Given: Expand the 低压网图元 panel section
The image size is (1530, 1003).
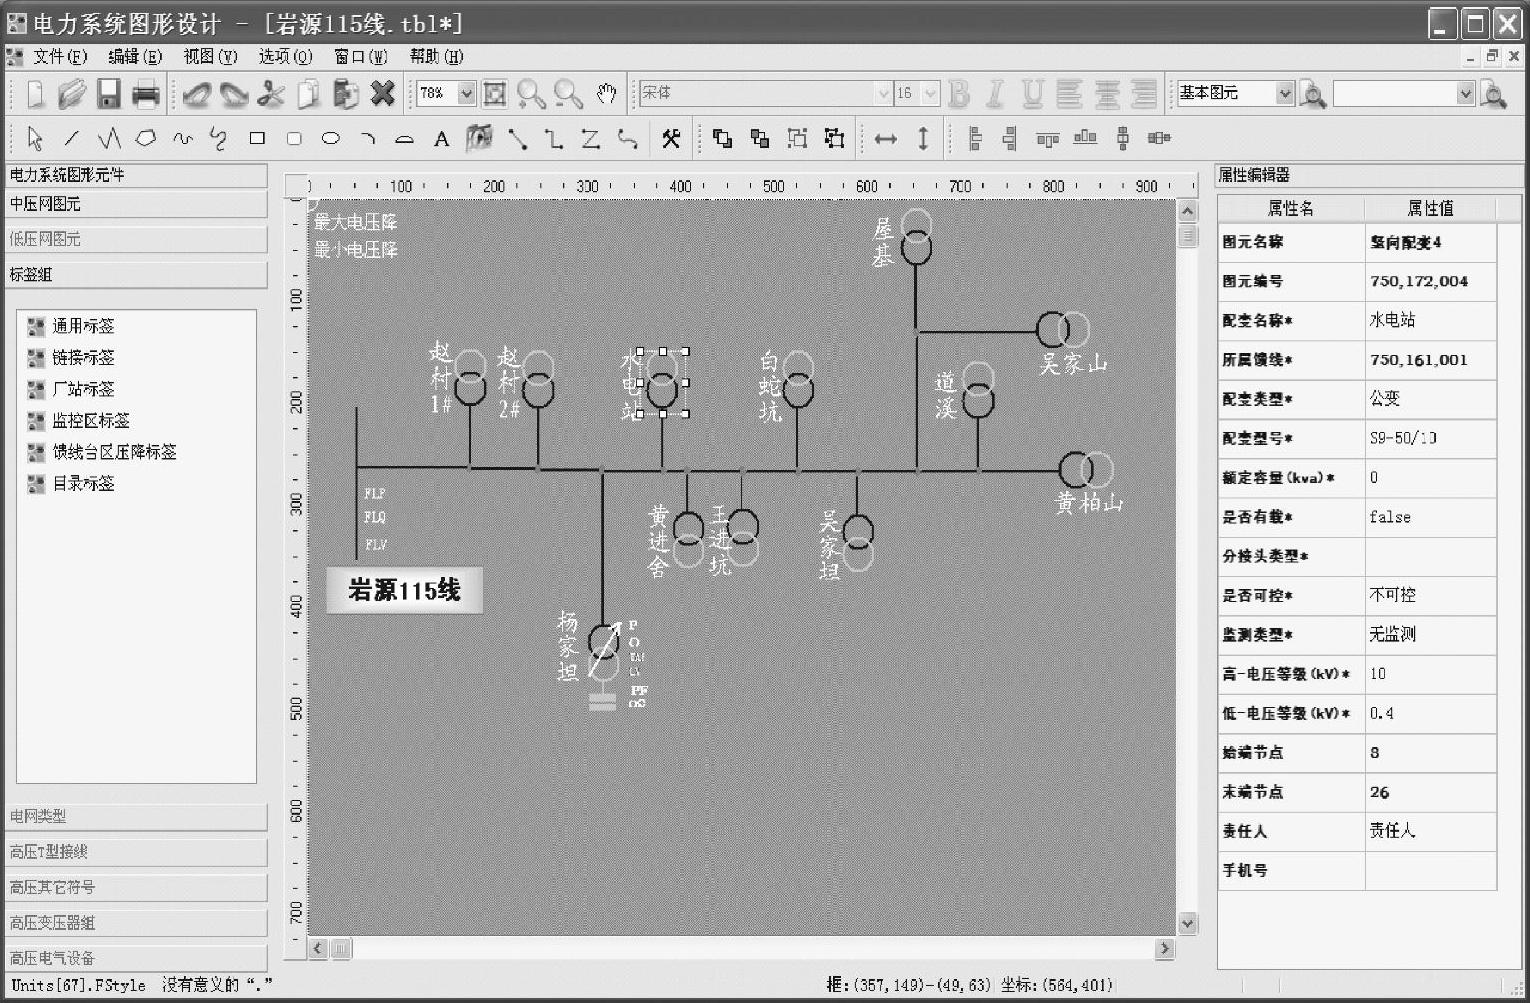Looking at the screenshot, I should click(136, 239).
